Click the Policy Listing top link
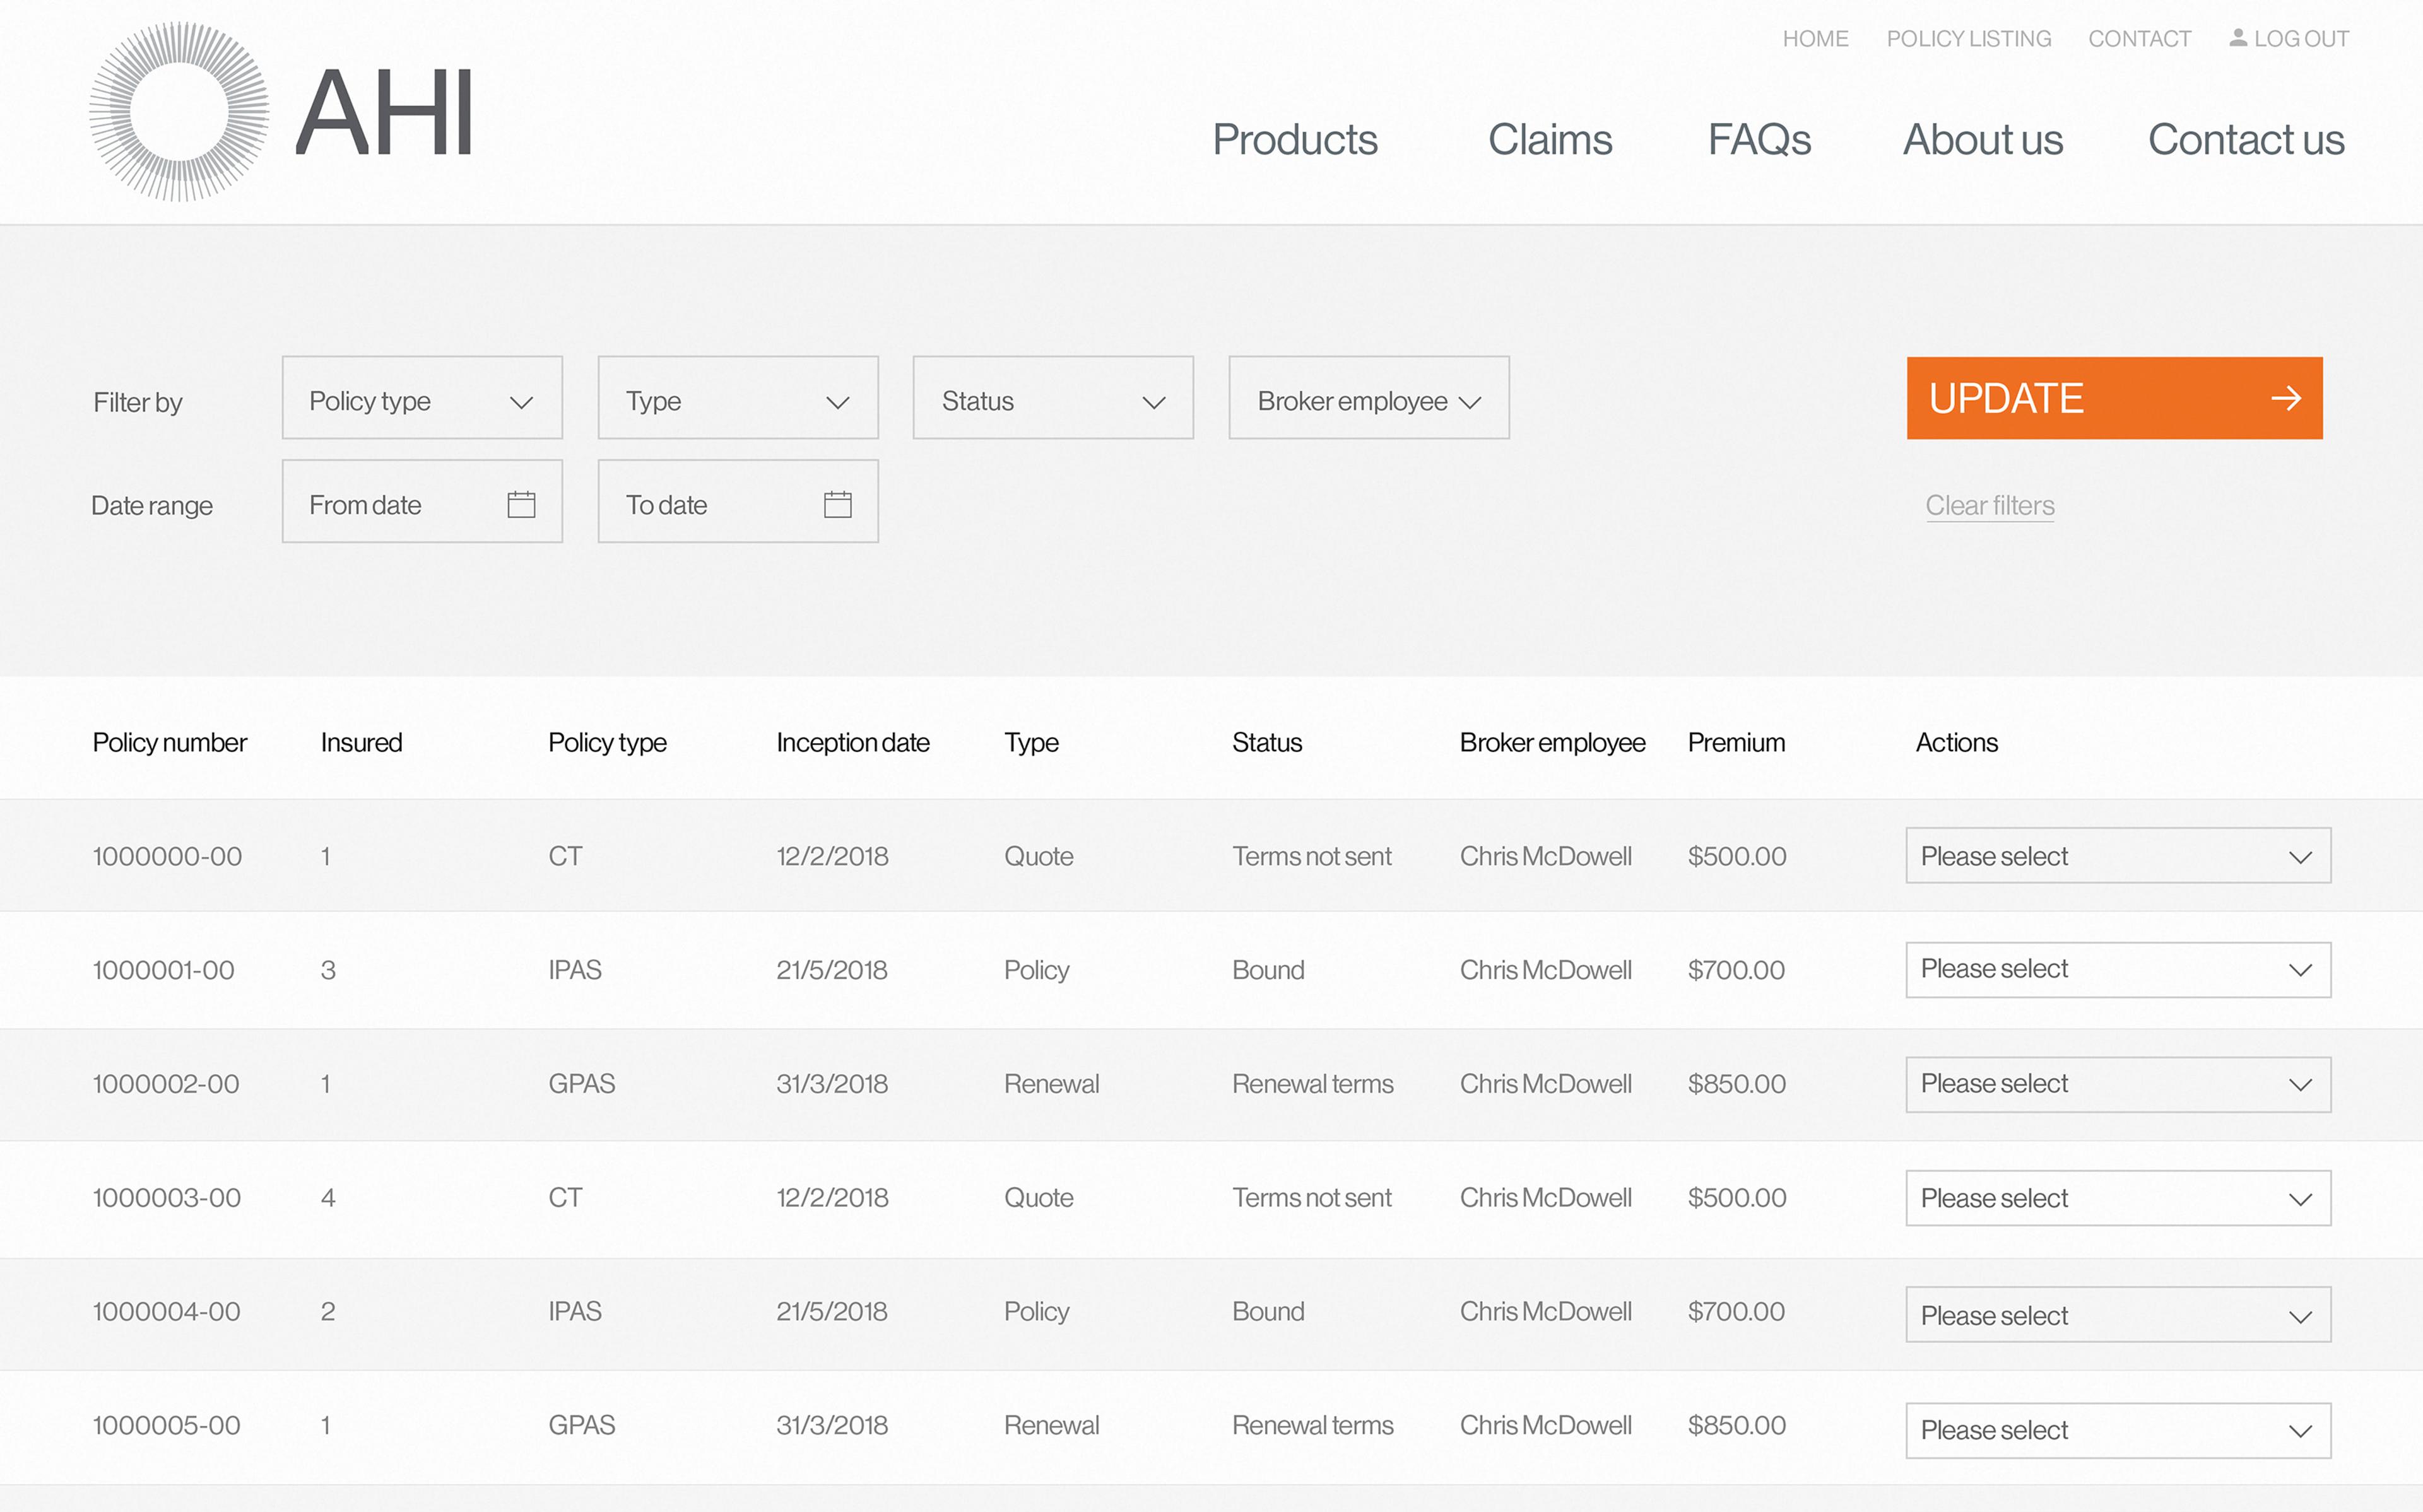The width and height of the screenshot is (2423, 1512). click(x=1968, y=39)
